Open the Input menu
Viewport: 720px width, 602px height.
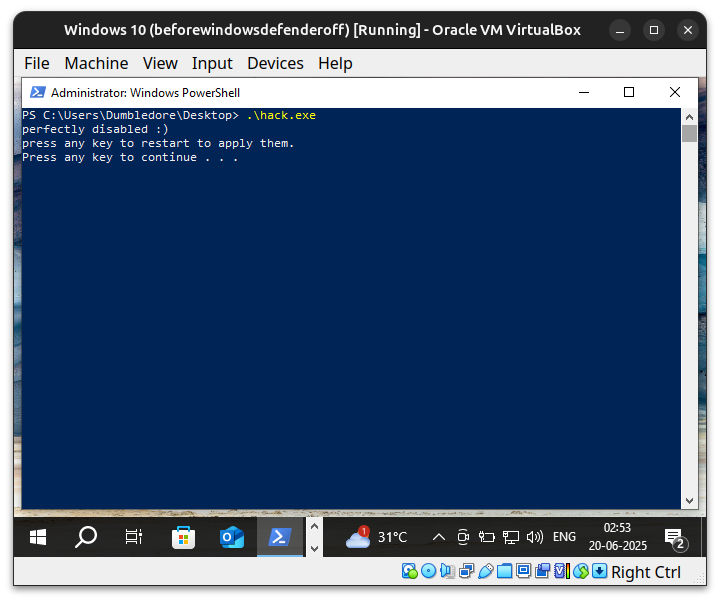coord(212,63)
